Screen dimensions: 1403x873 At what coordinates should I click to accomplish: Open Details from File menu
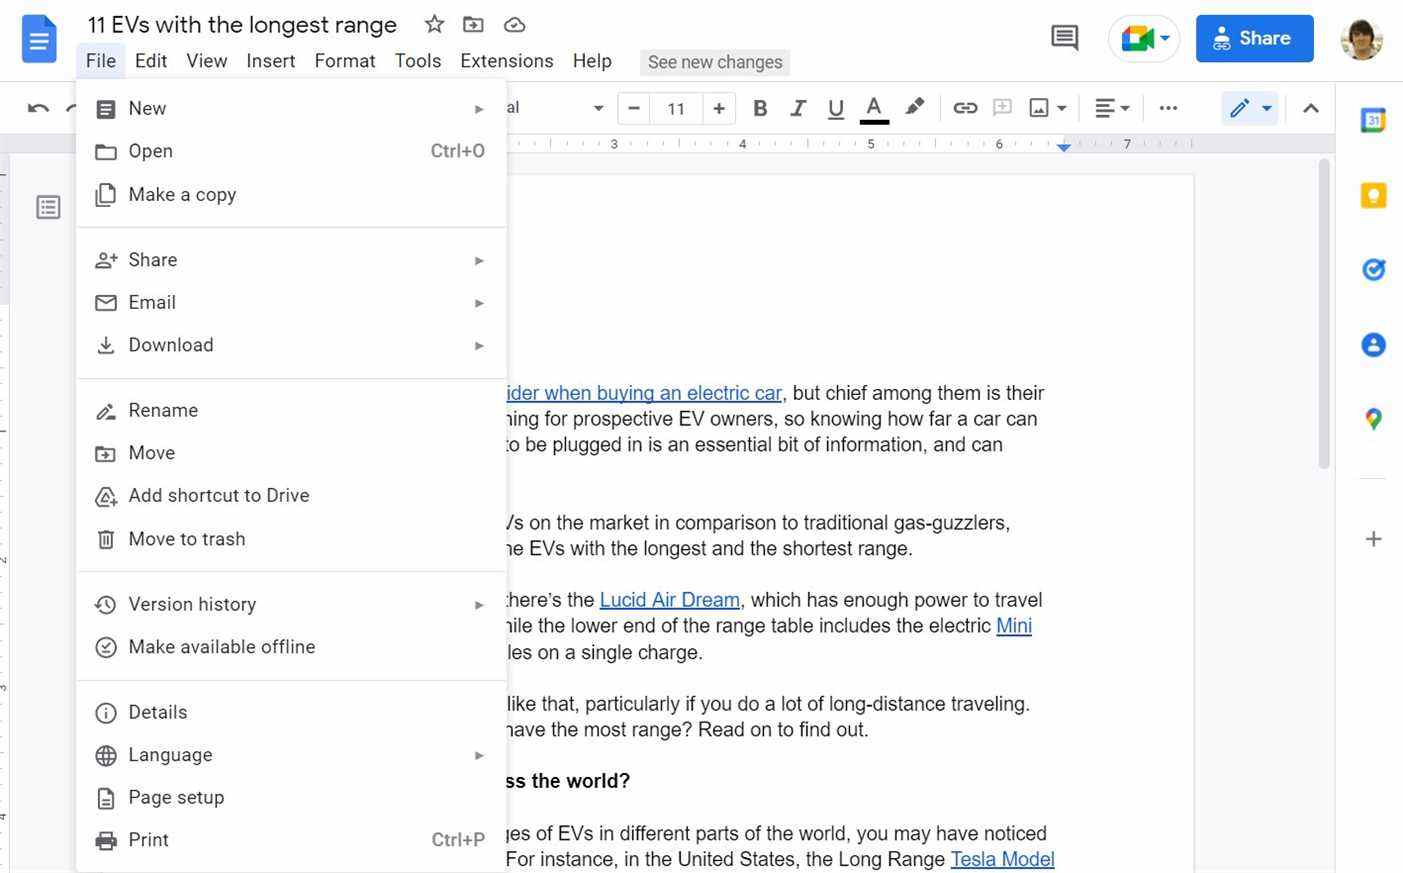pyautogui.click(x=291, y=712)
